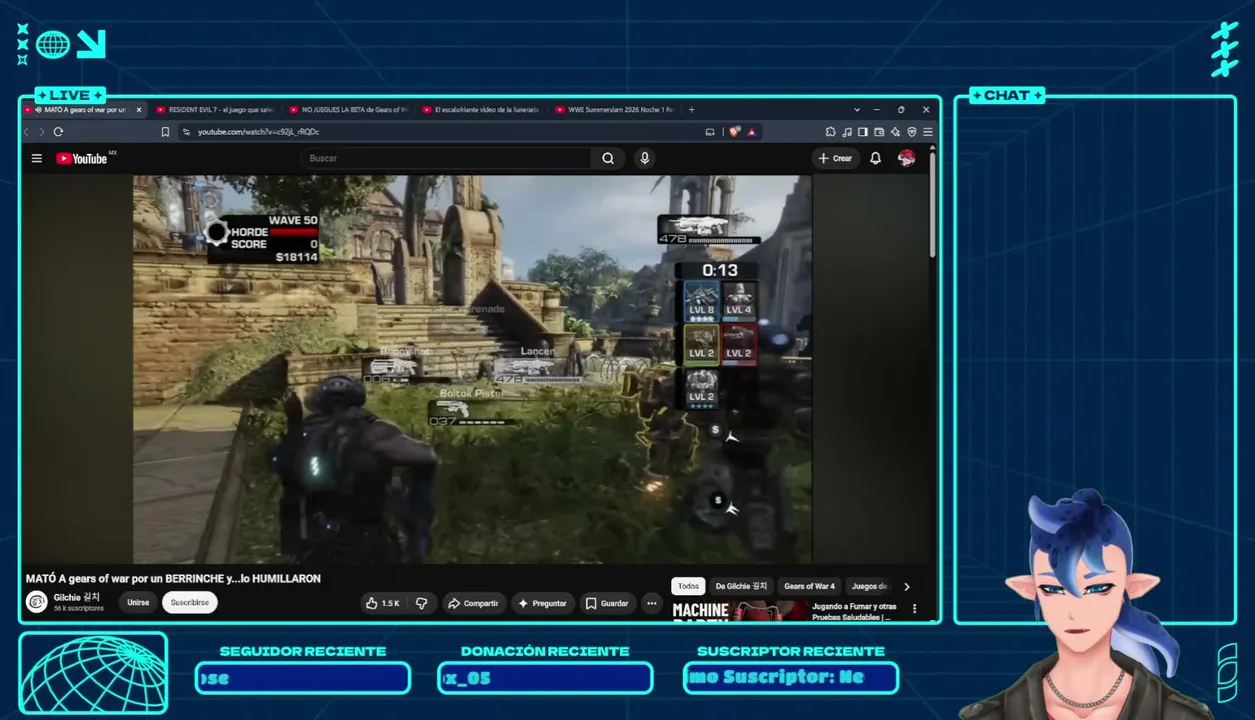Reload the page in the browser
The height and width of the screenshot is (720, 1255).
pyautogui.click(x=58, y=132)
